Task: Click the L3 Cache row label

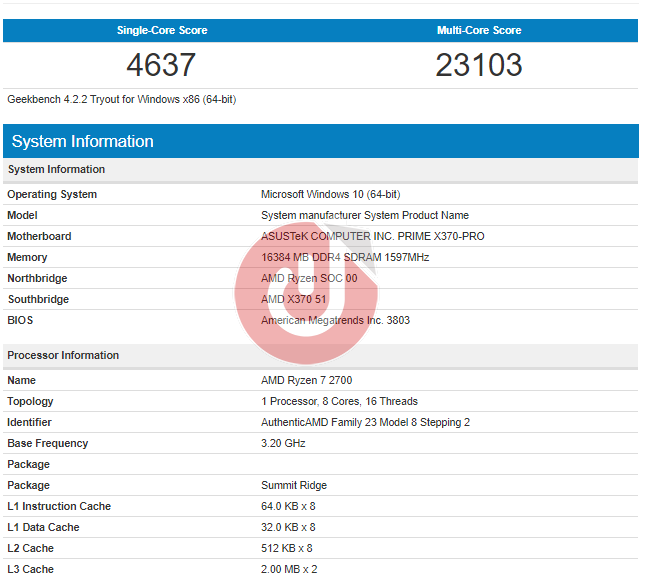Action: (30, 569)
